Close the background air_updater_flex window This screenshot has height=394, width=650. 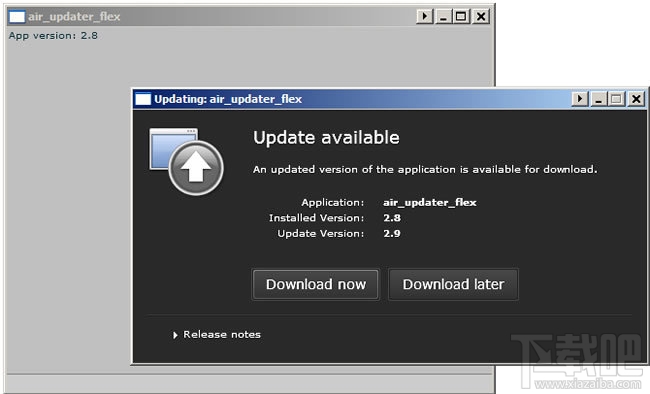[481, 17]
